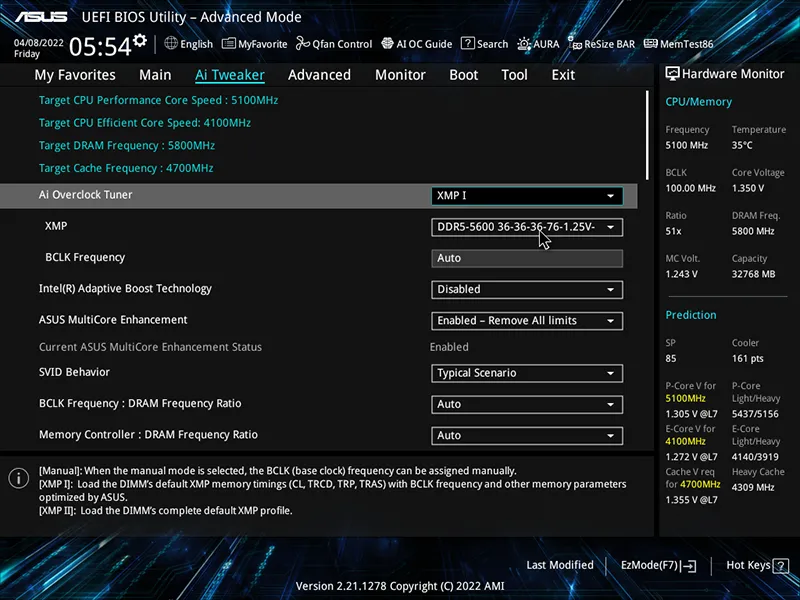Open the My Favorites tab
The image size is (800, 600).
[75, 75]
